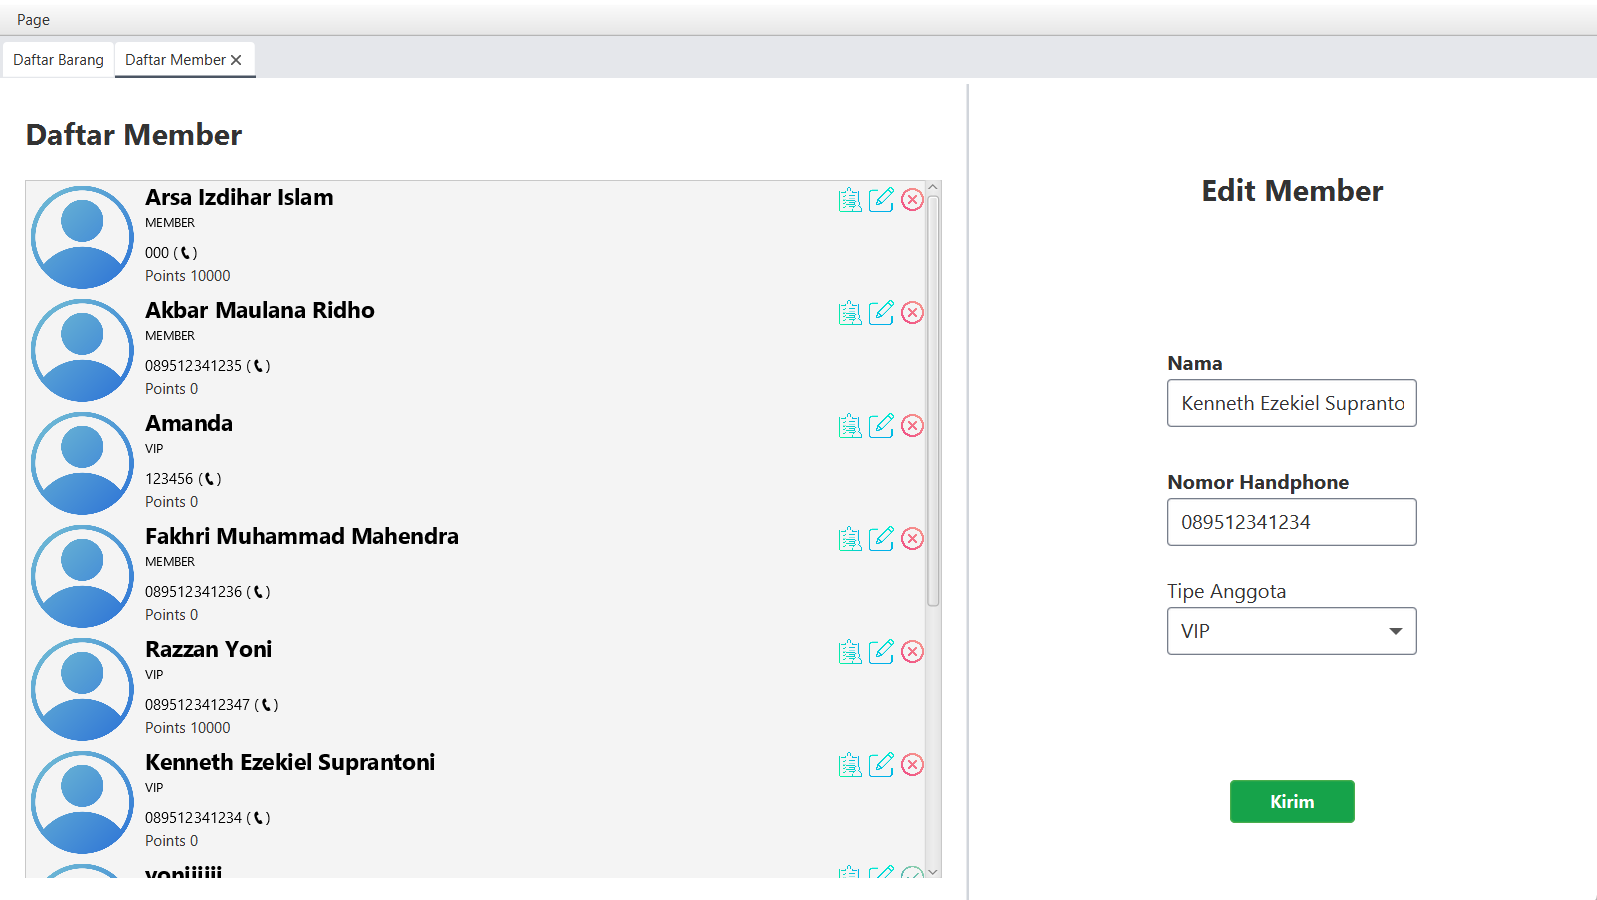Delete member Amanda

pos(912,426)
